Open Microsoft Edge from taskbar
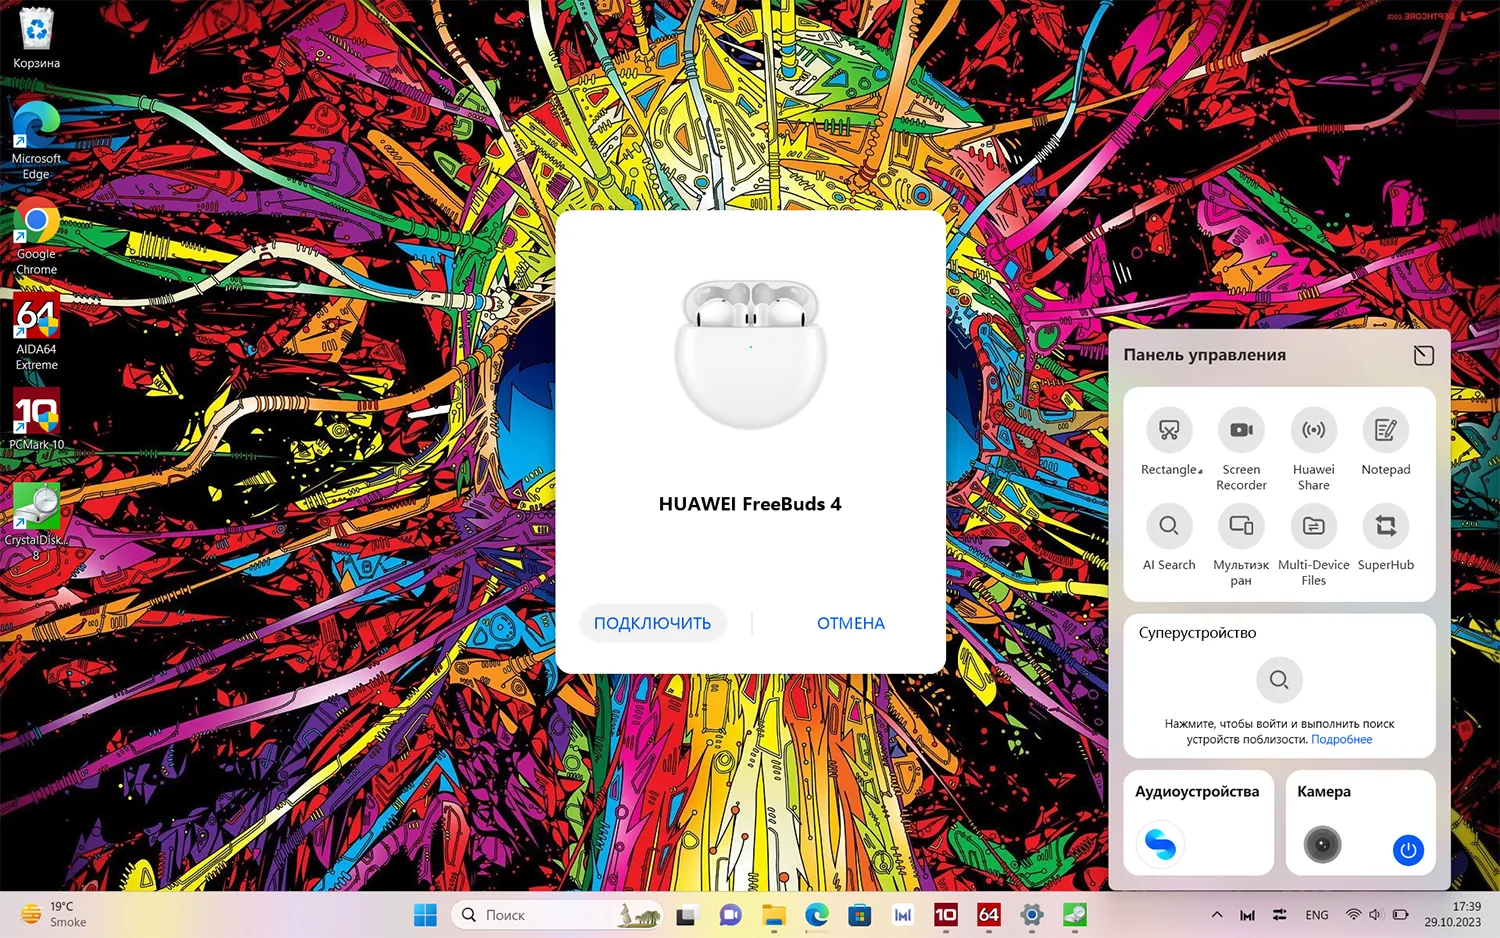This screenshot has width=1500, height=938. tap(817, 915)
